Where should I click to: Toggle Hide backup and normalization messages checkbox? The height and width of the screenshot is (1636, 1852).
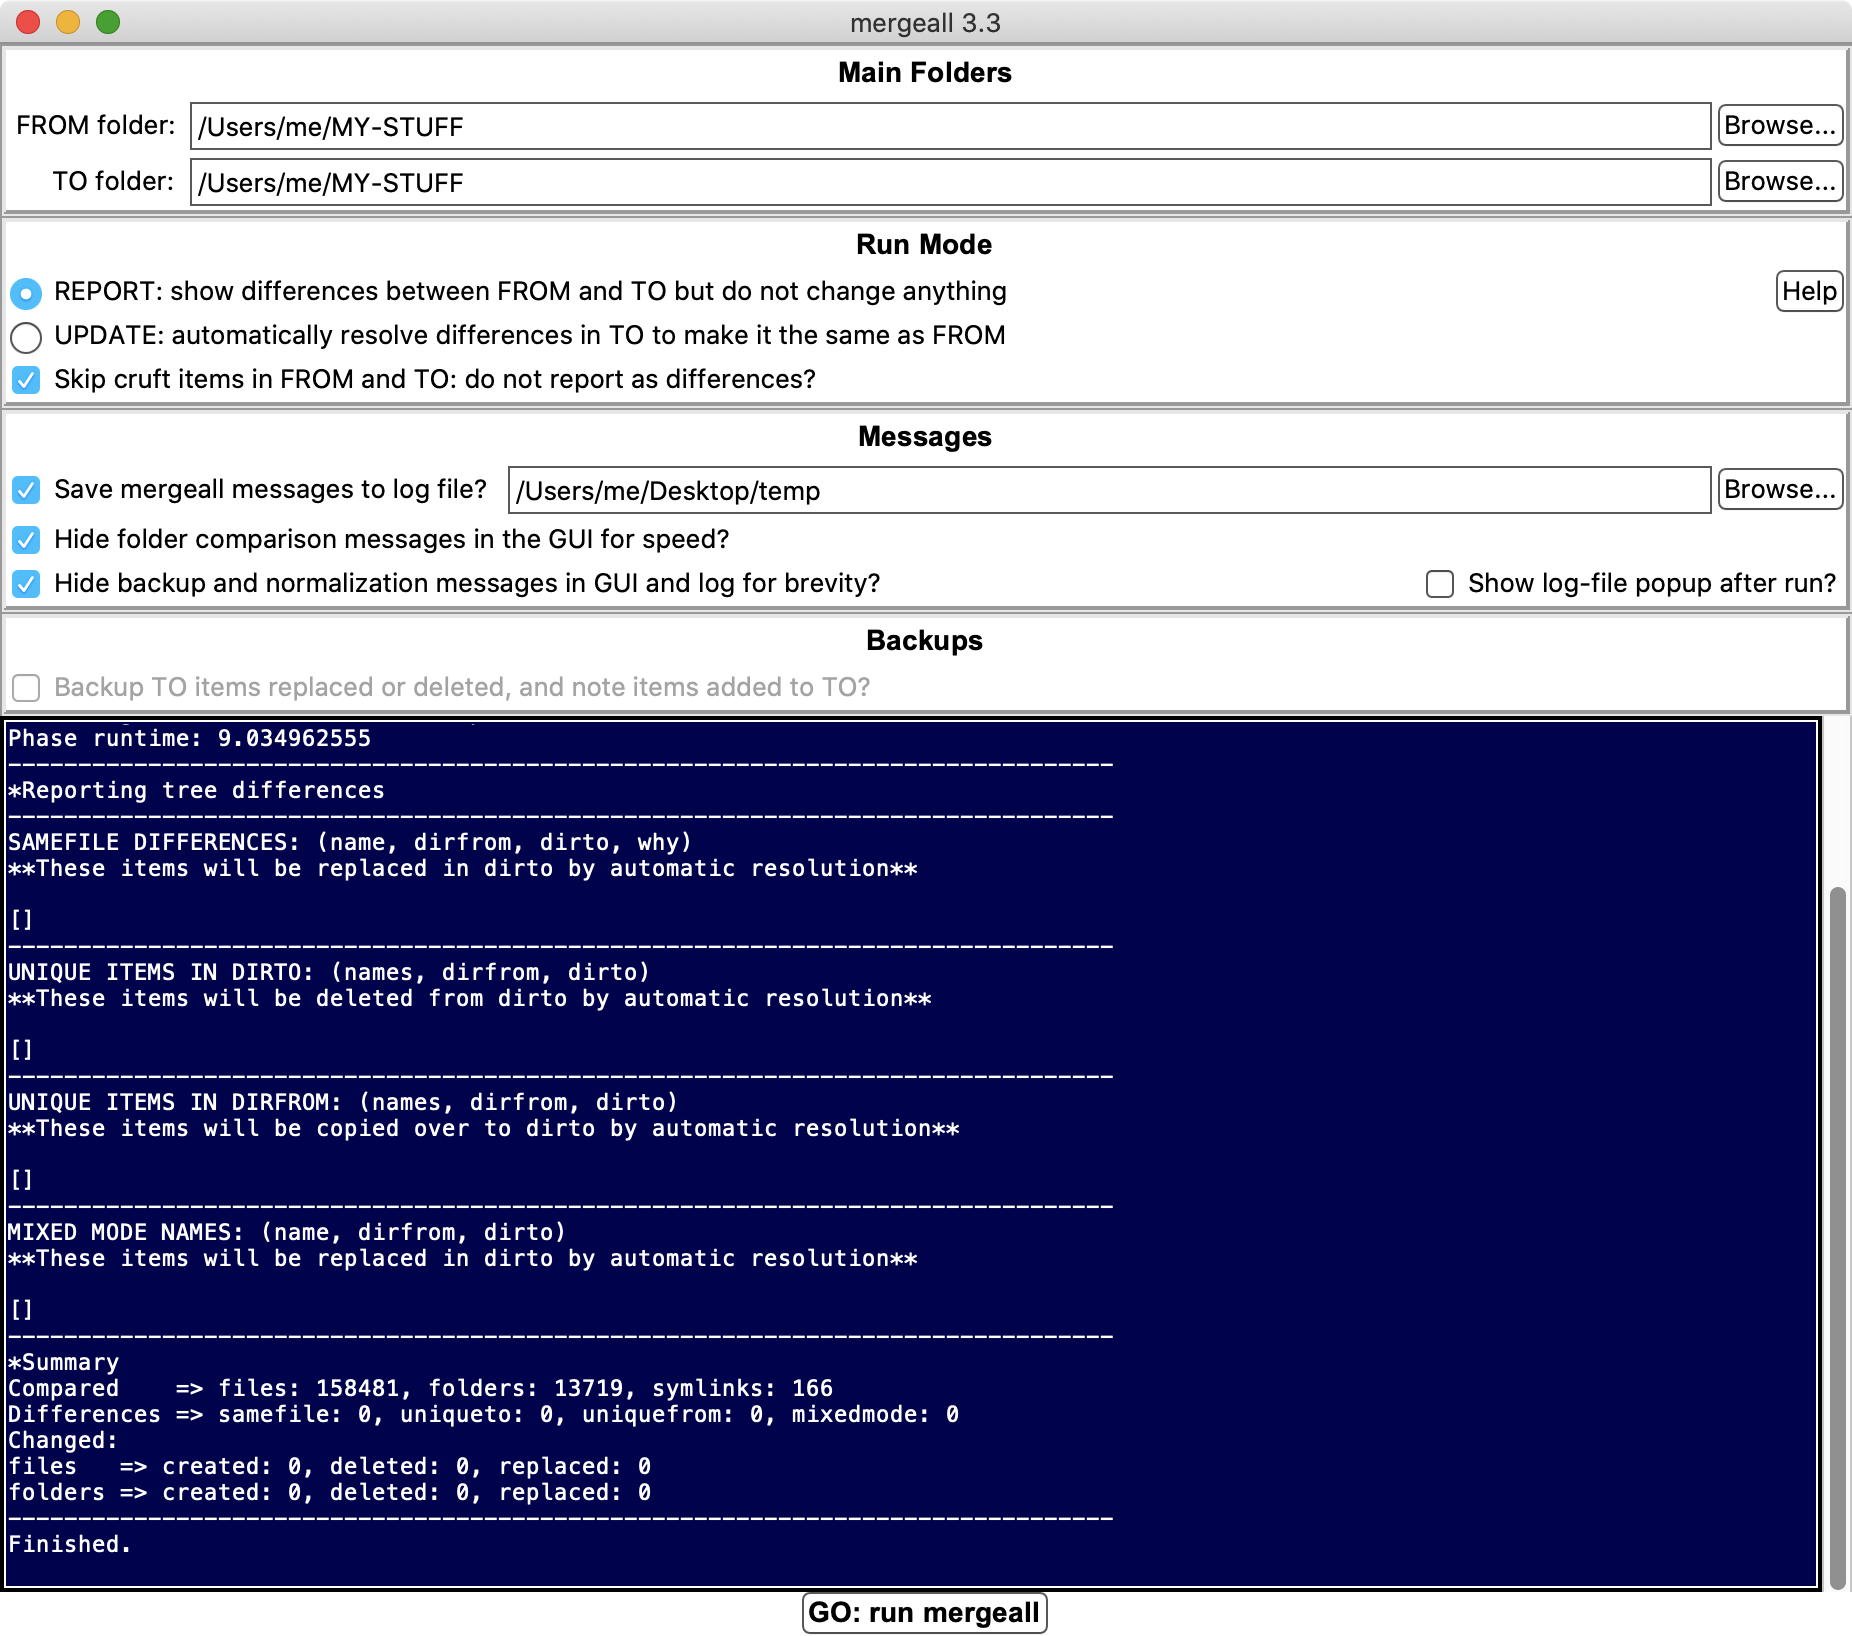click(x=26, y=584)
